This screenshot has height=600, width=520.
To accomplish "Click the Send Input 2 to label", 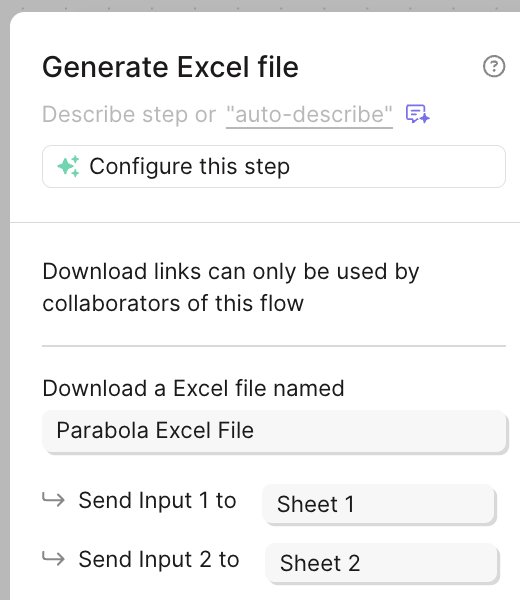I will click(159, 559).
